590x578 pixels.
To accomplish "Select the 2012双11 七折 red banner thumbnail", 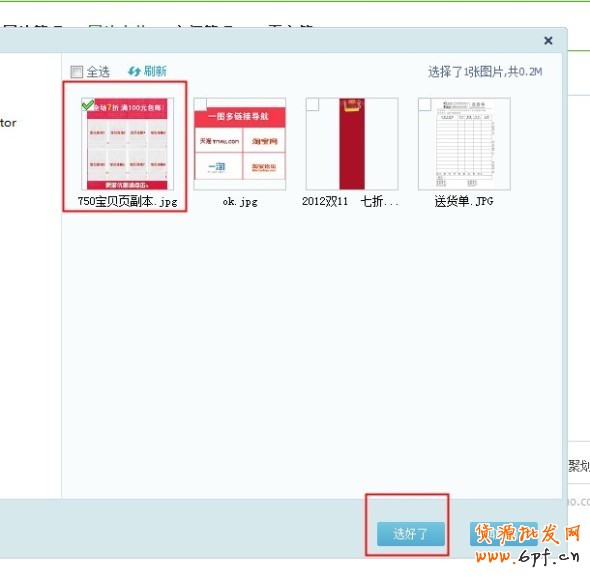I will pyautogui.click(x=351, y=144).
